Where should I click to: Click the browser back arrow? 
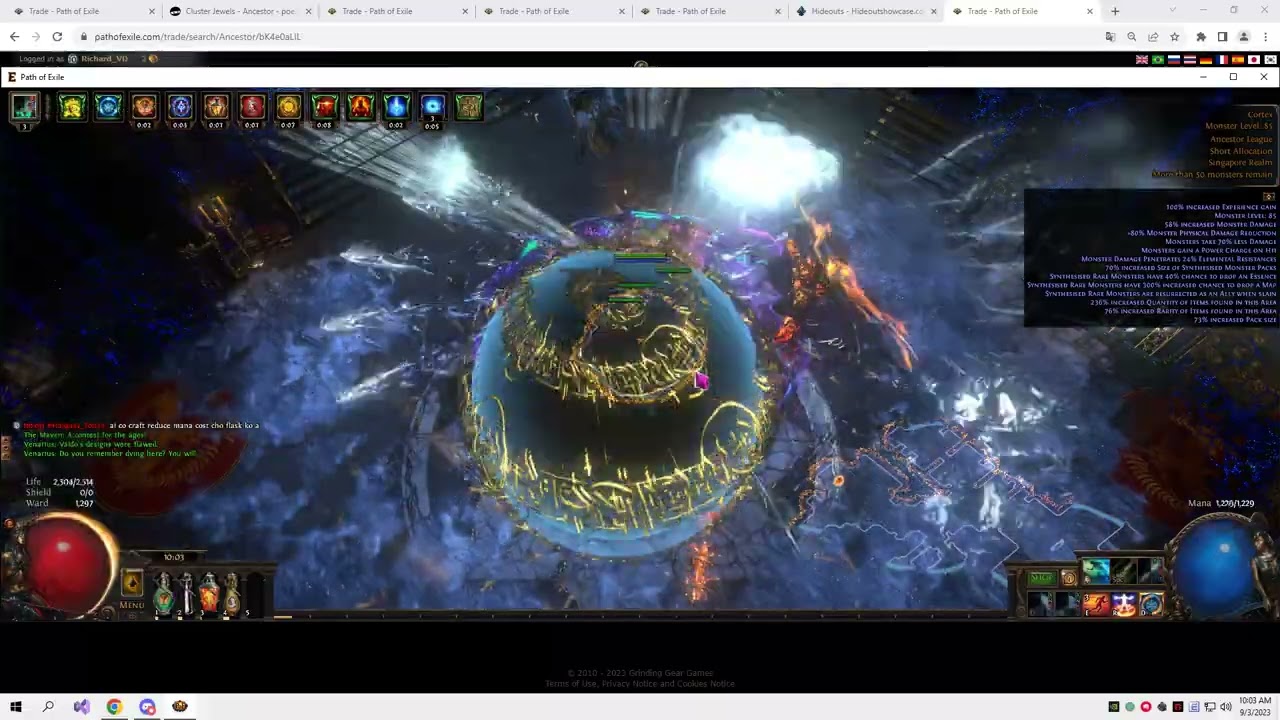[x=14, y=37]
